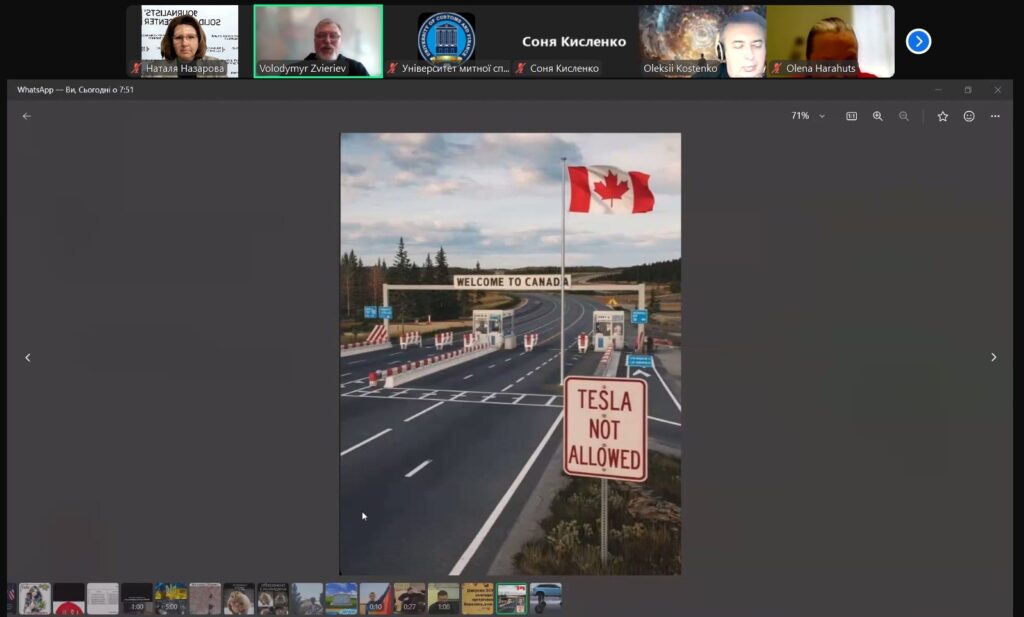Open the car thumbnail at strip end
1024x617 pixels.
545,599
